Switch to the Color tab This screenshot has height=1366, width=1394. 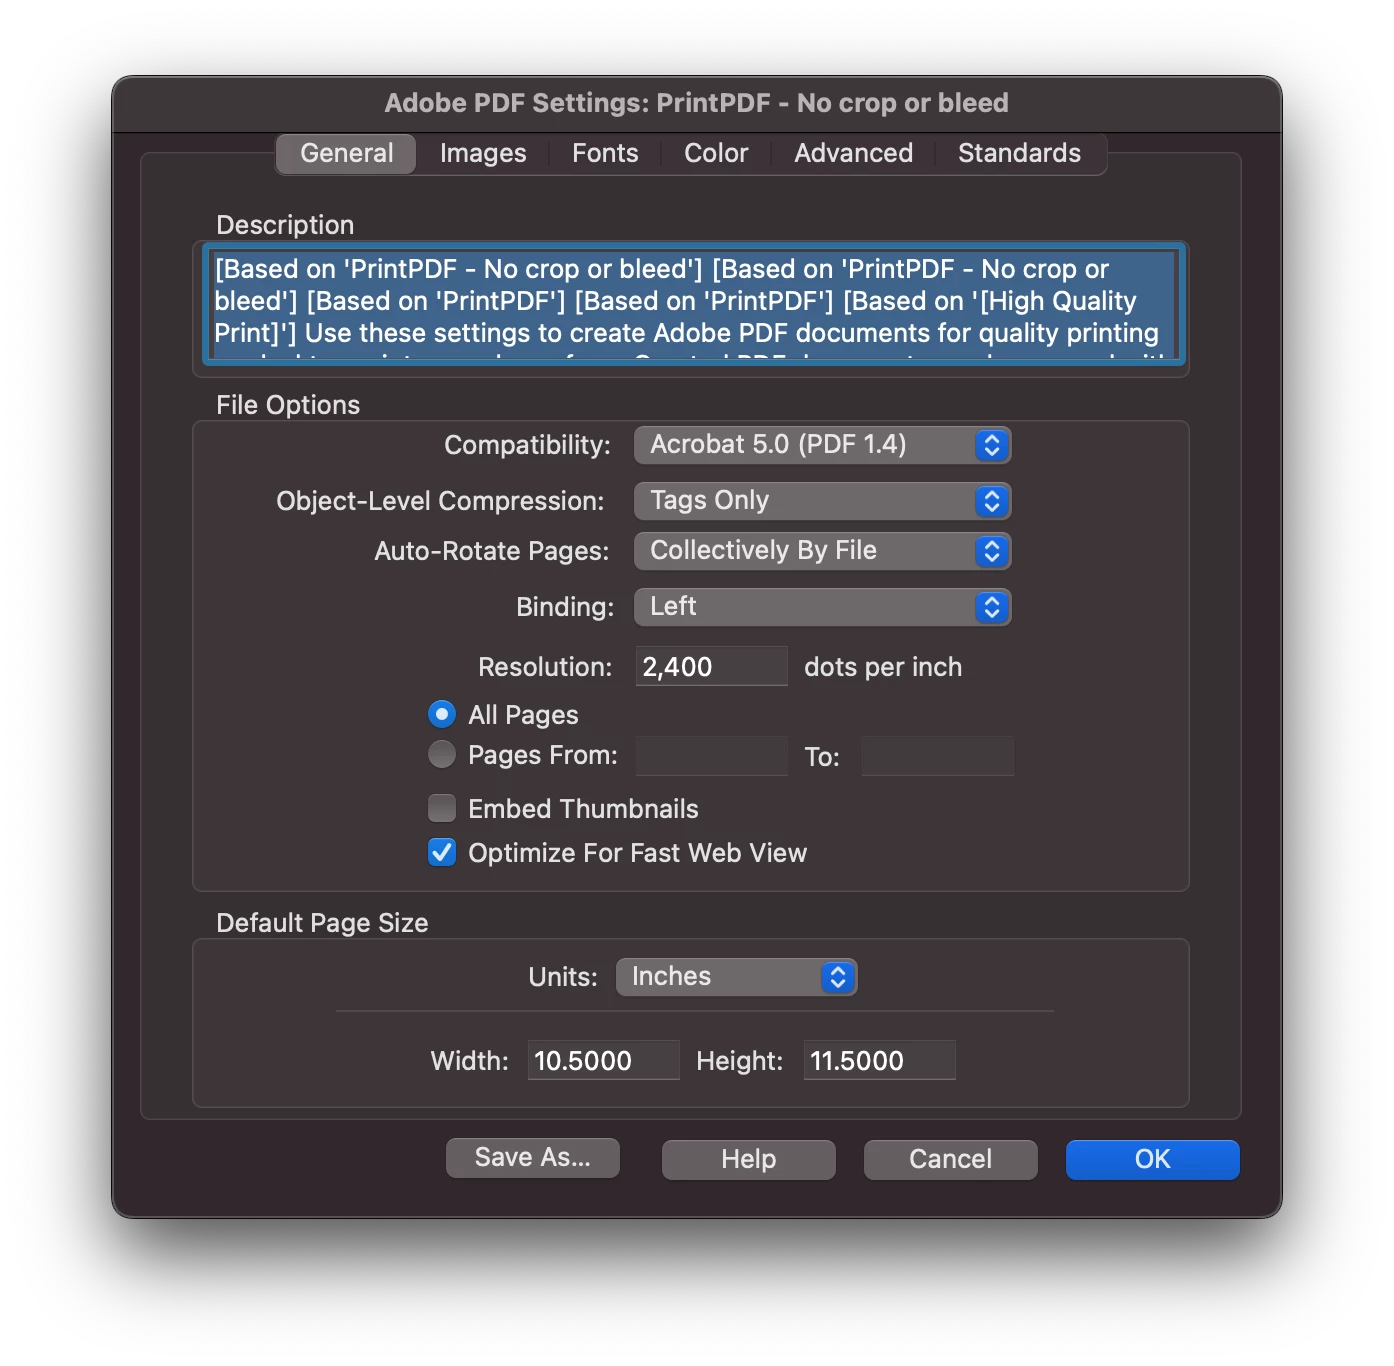[716, 153]
